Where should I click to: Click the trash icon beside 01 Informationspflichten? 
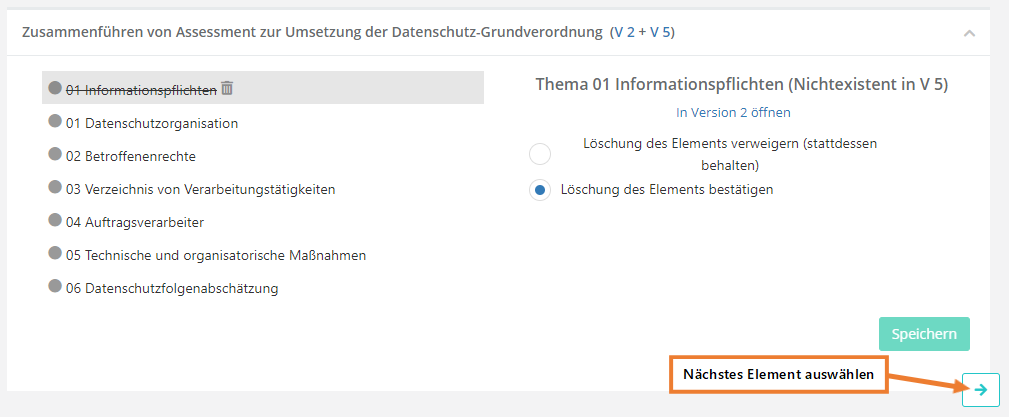point(227,88)
